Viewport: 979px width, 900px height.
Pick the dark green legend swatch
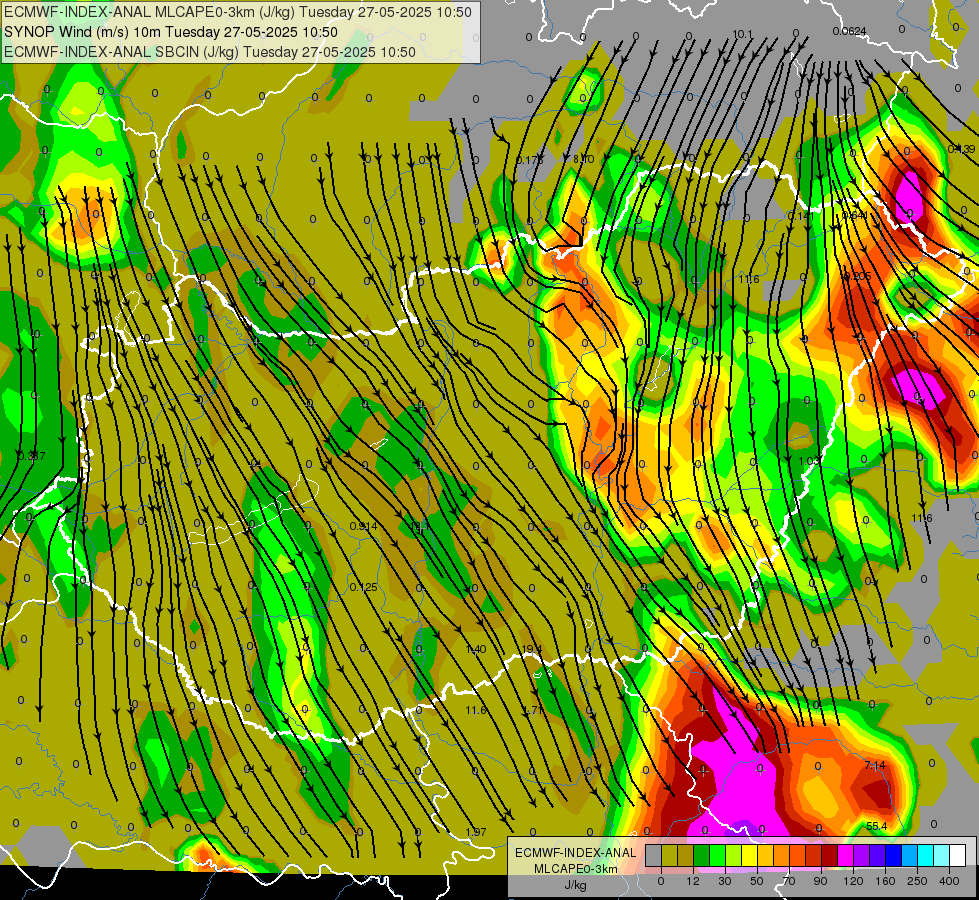tap(702, 855)
